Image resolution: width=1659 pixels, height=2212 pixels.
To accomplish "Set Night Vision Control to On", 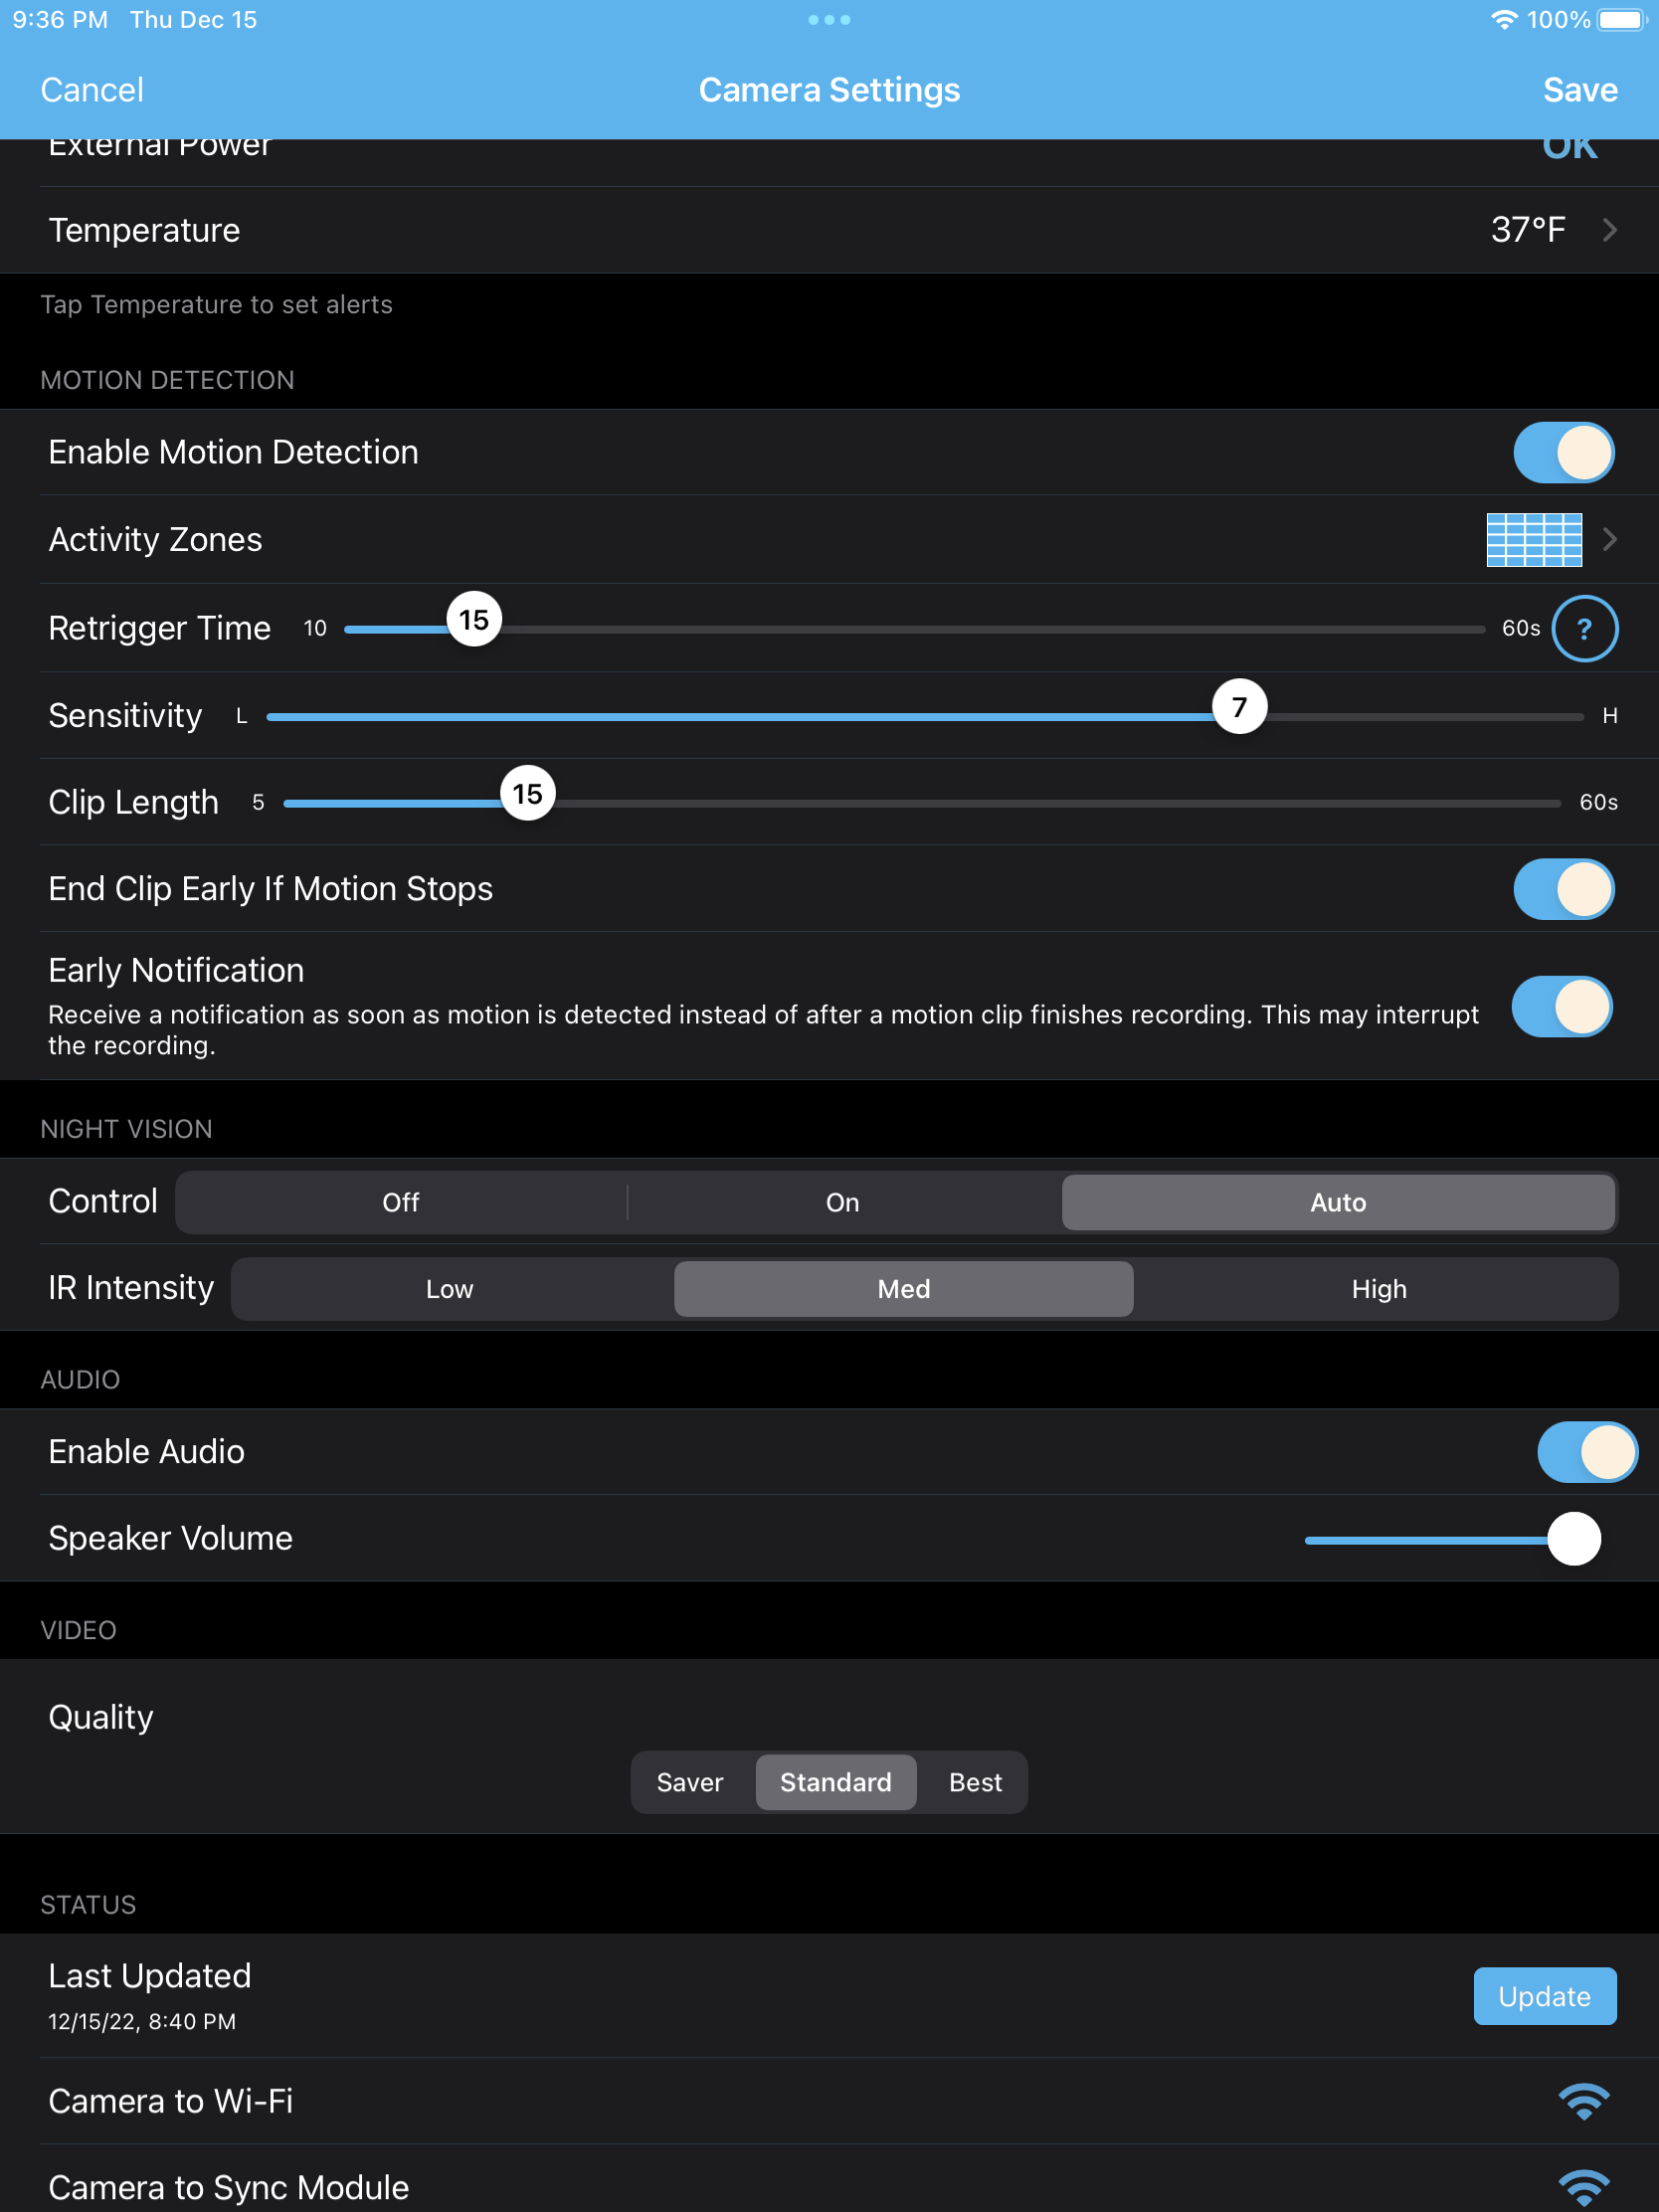I will (842, 1202).
